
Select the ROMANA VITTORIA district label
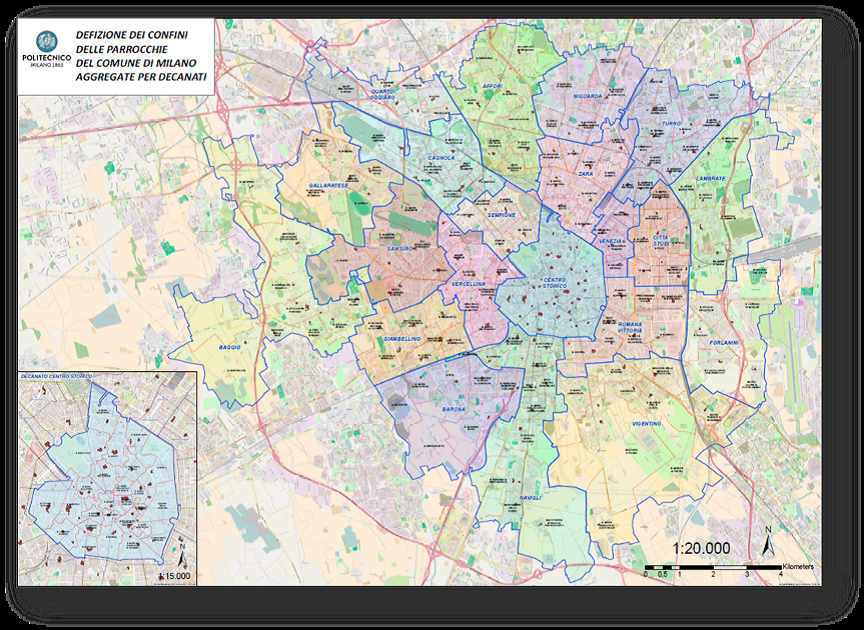click(x=630, y=327)
